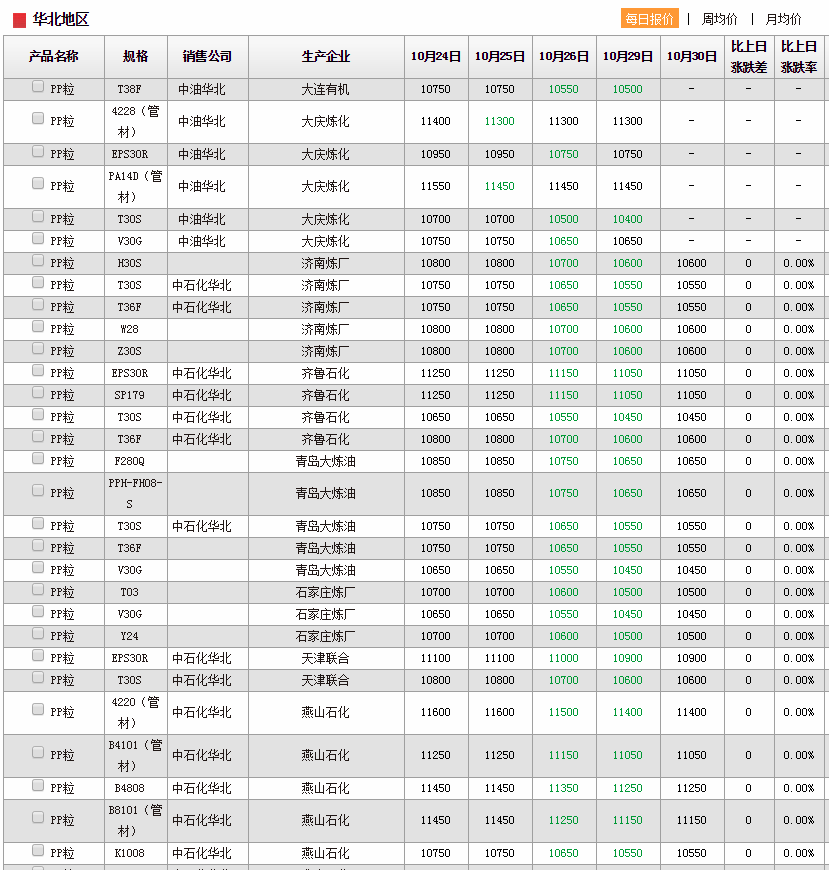The width and height of the screenshot is (829, 870).
Task: Click the 销售公司 column header
Action: 208,57
